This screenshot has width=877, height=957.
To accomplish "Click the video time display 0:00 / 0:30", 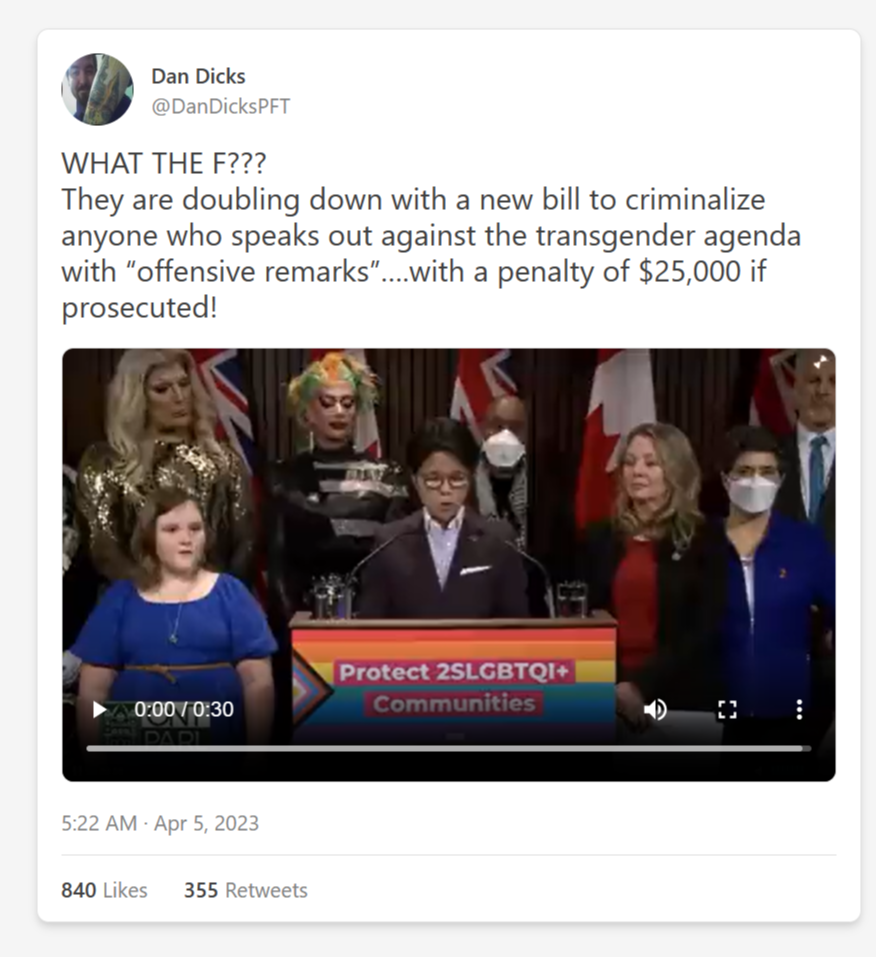I will pos(184,709).
